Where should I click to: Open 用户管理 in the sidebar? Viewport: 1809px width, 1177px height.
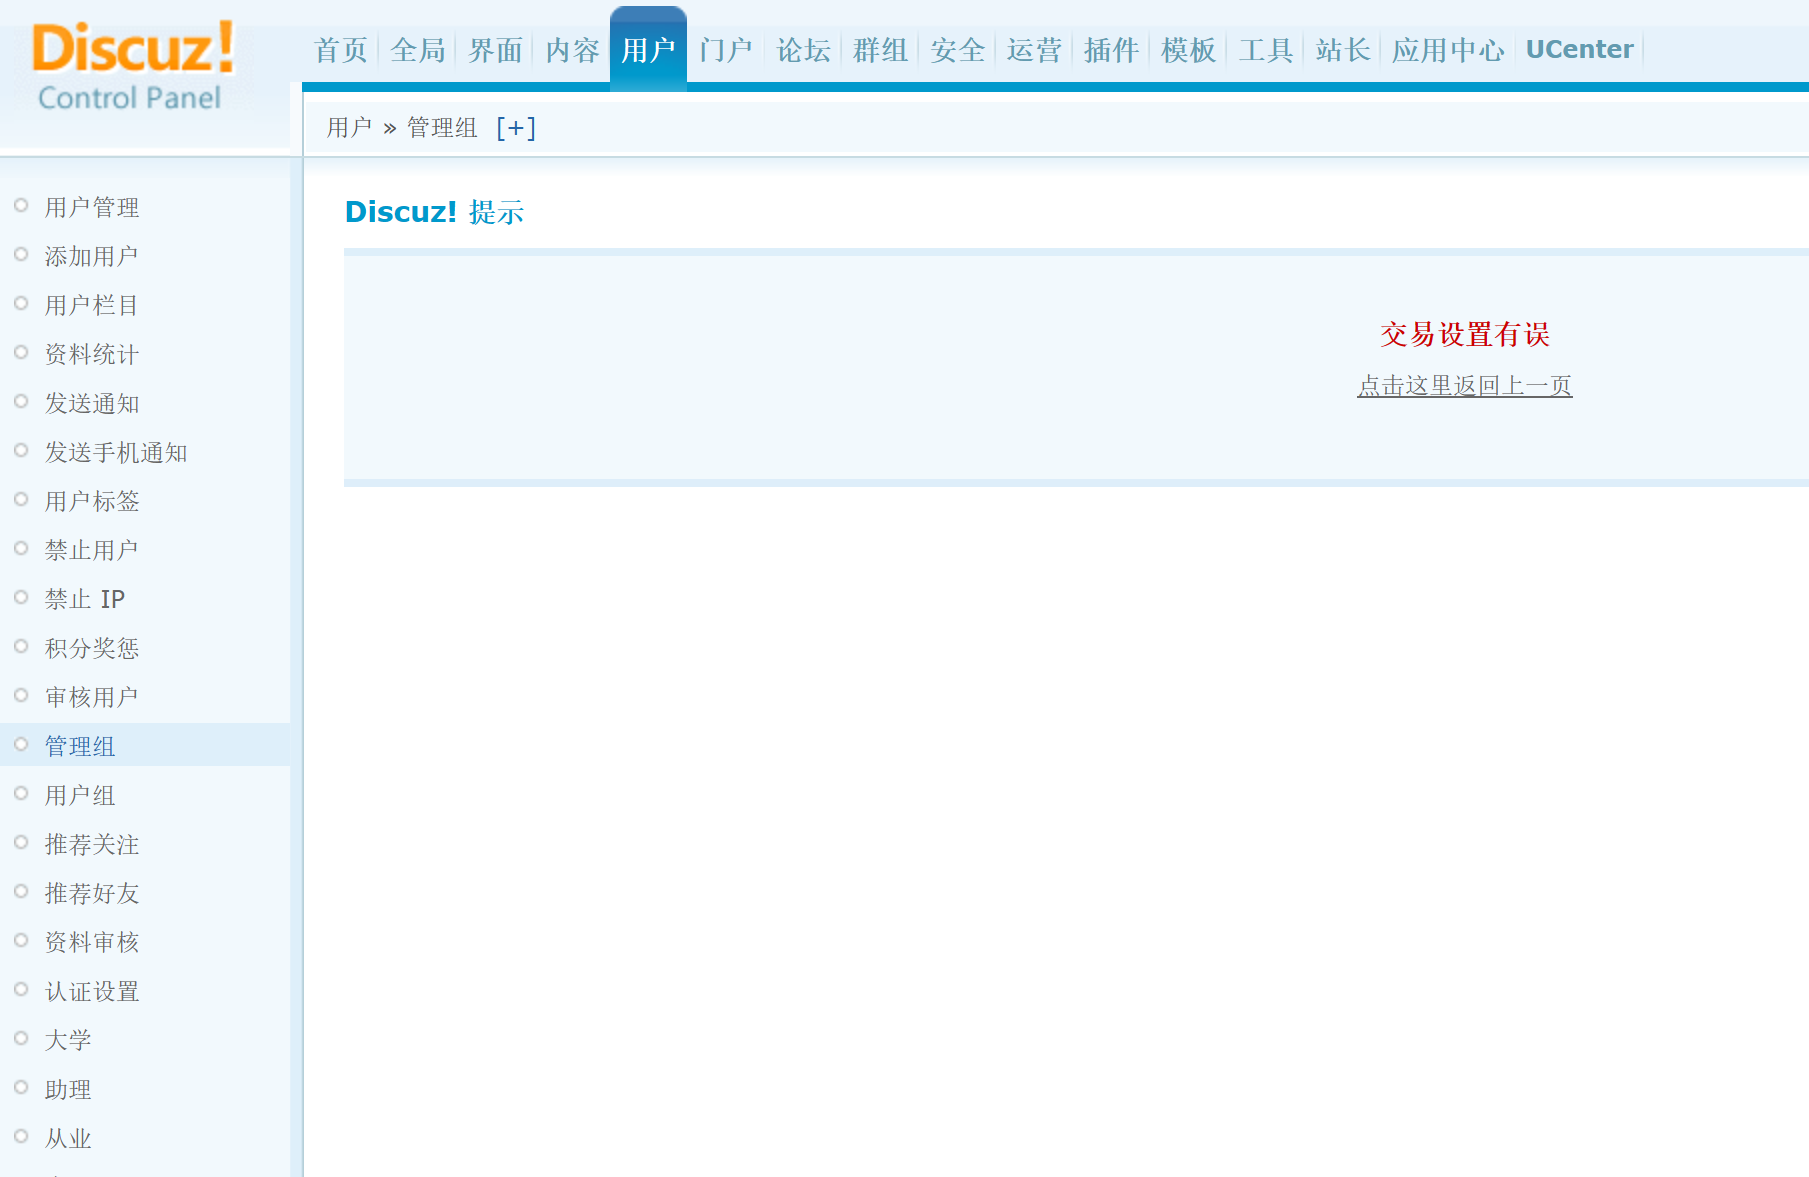pos(92,207)
